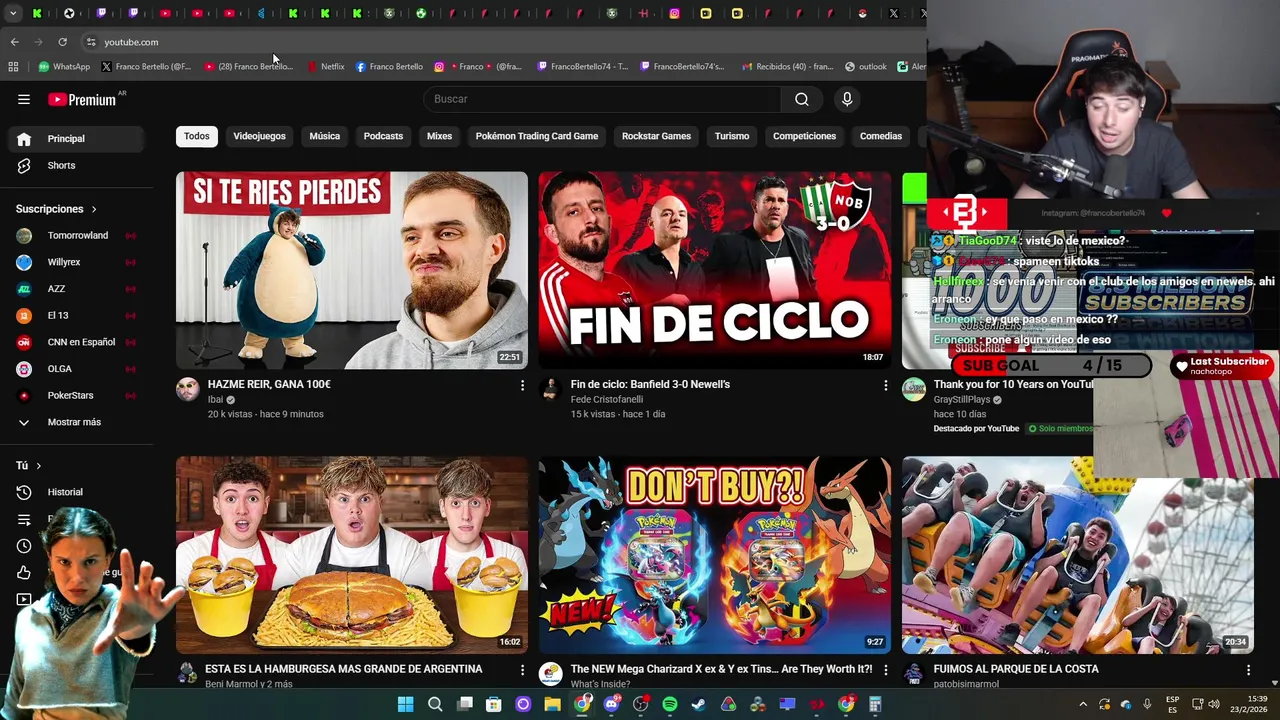Open Willyrex subscription channel
This screenshot has height=720, width=1280.
[76, 262]
